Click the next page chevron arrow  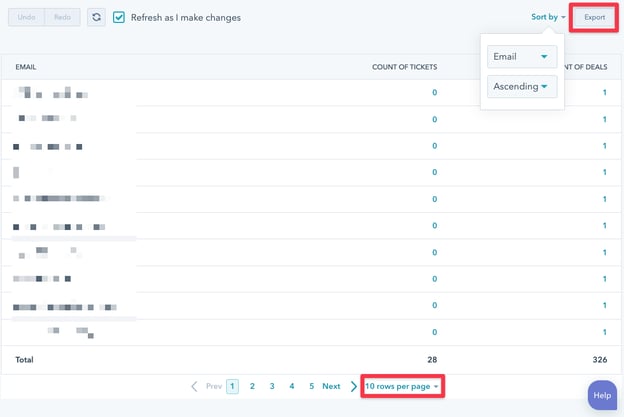[353, 386]
